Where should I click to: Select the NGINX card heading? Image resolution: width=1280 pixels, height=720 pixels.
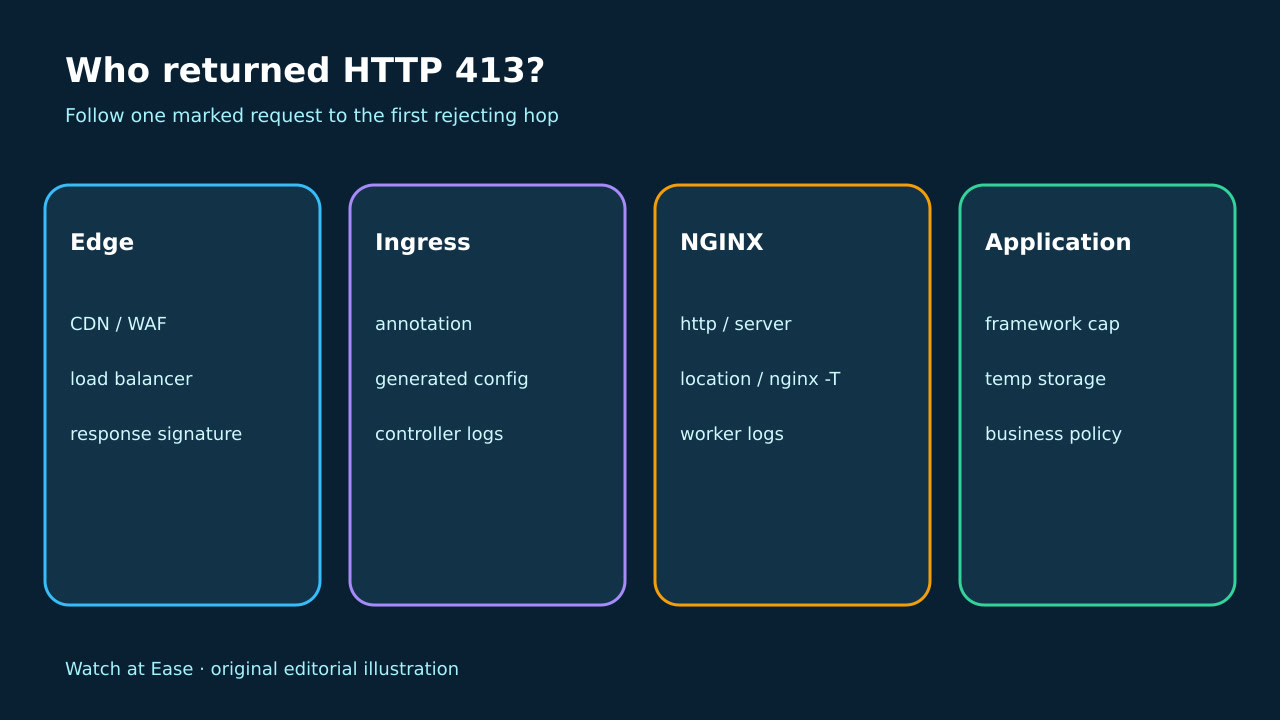pos(721,243)
